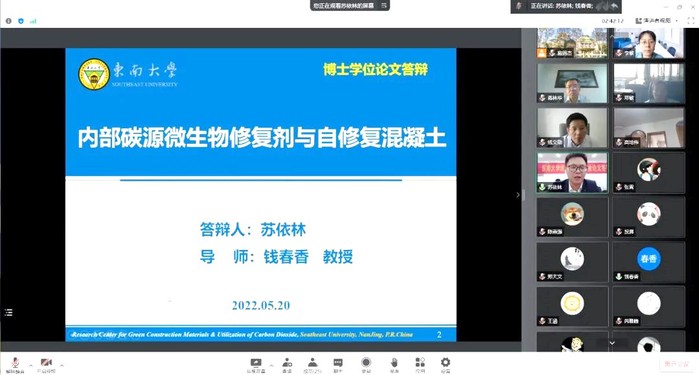This screenshot has height=375, width=699.
Task: Open the speaker view layout dropdown
Action: (657, 21)
